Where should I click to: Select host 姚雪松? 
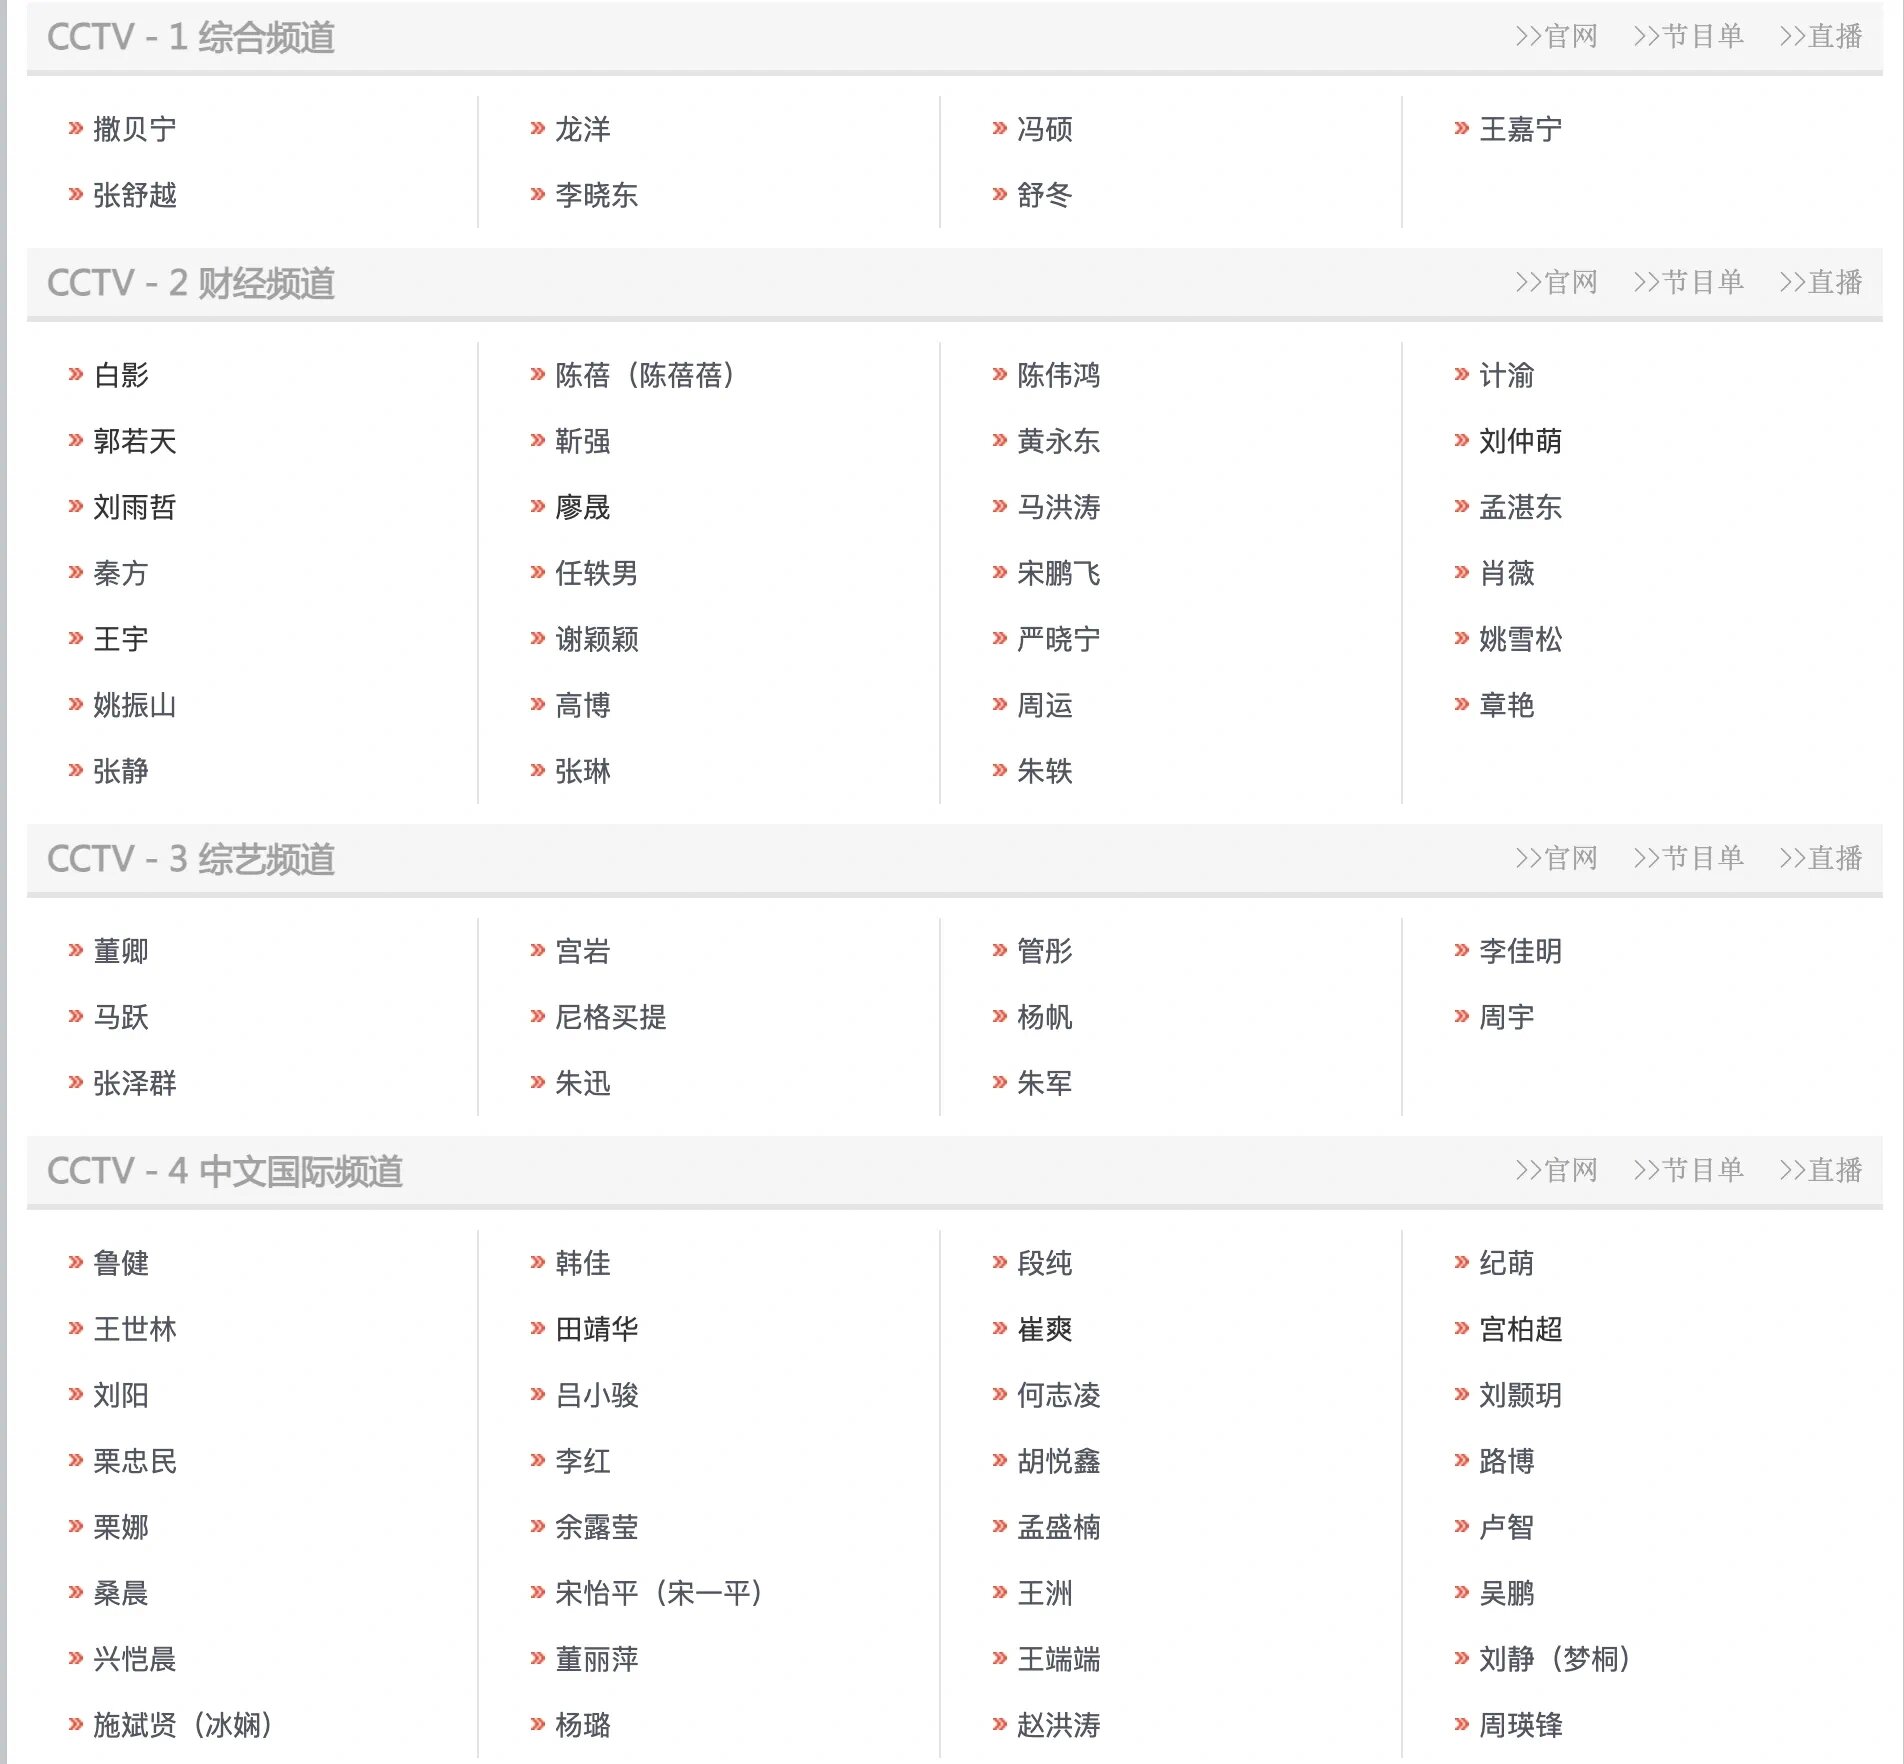(1521, 639)
